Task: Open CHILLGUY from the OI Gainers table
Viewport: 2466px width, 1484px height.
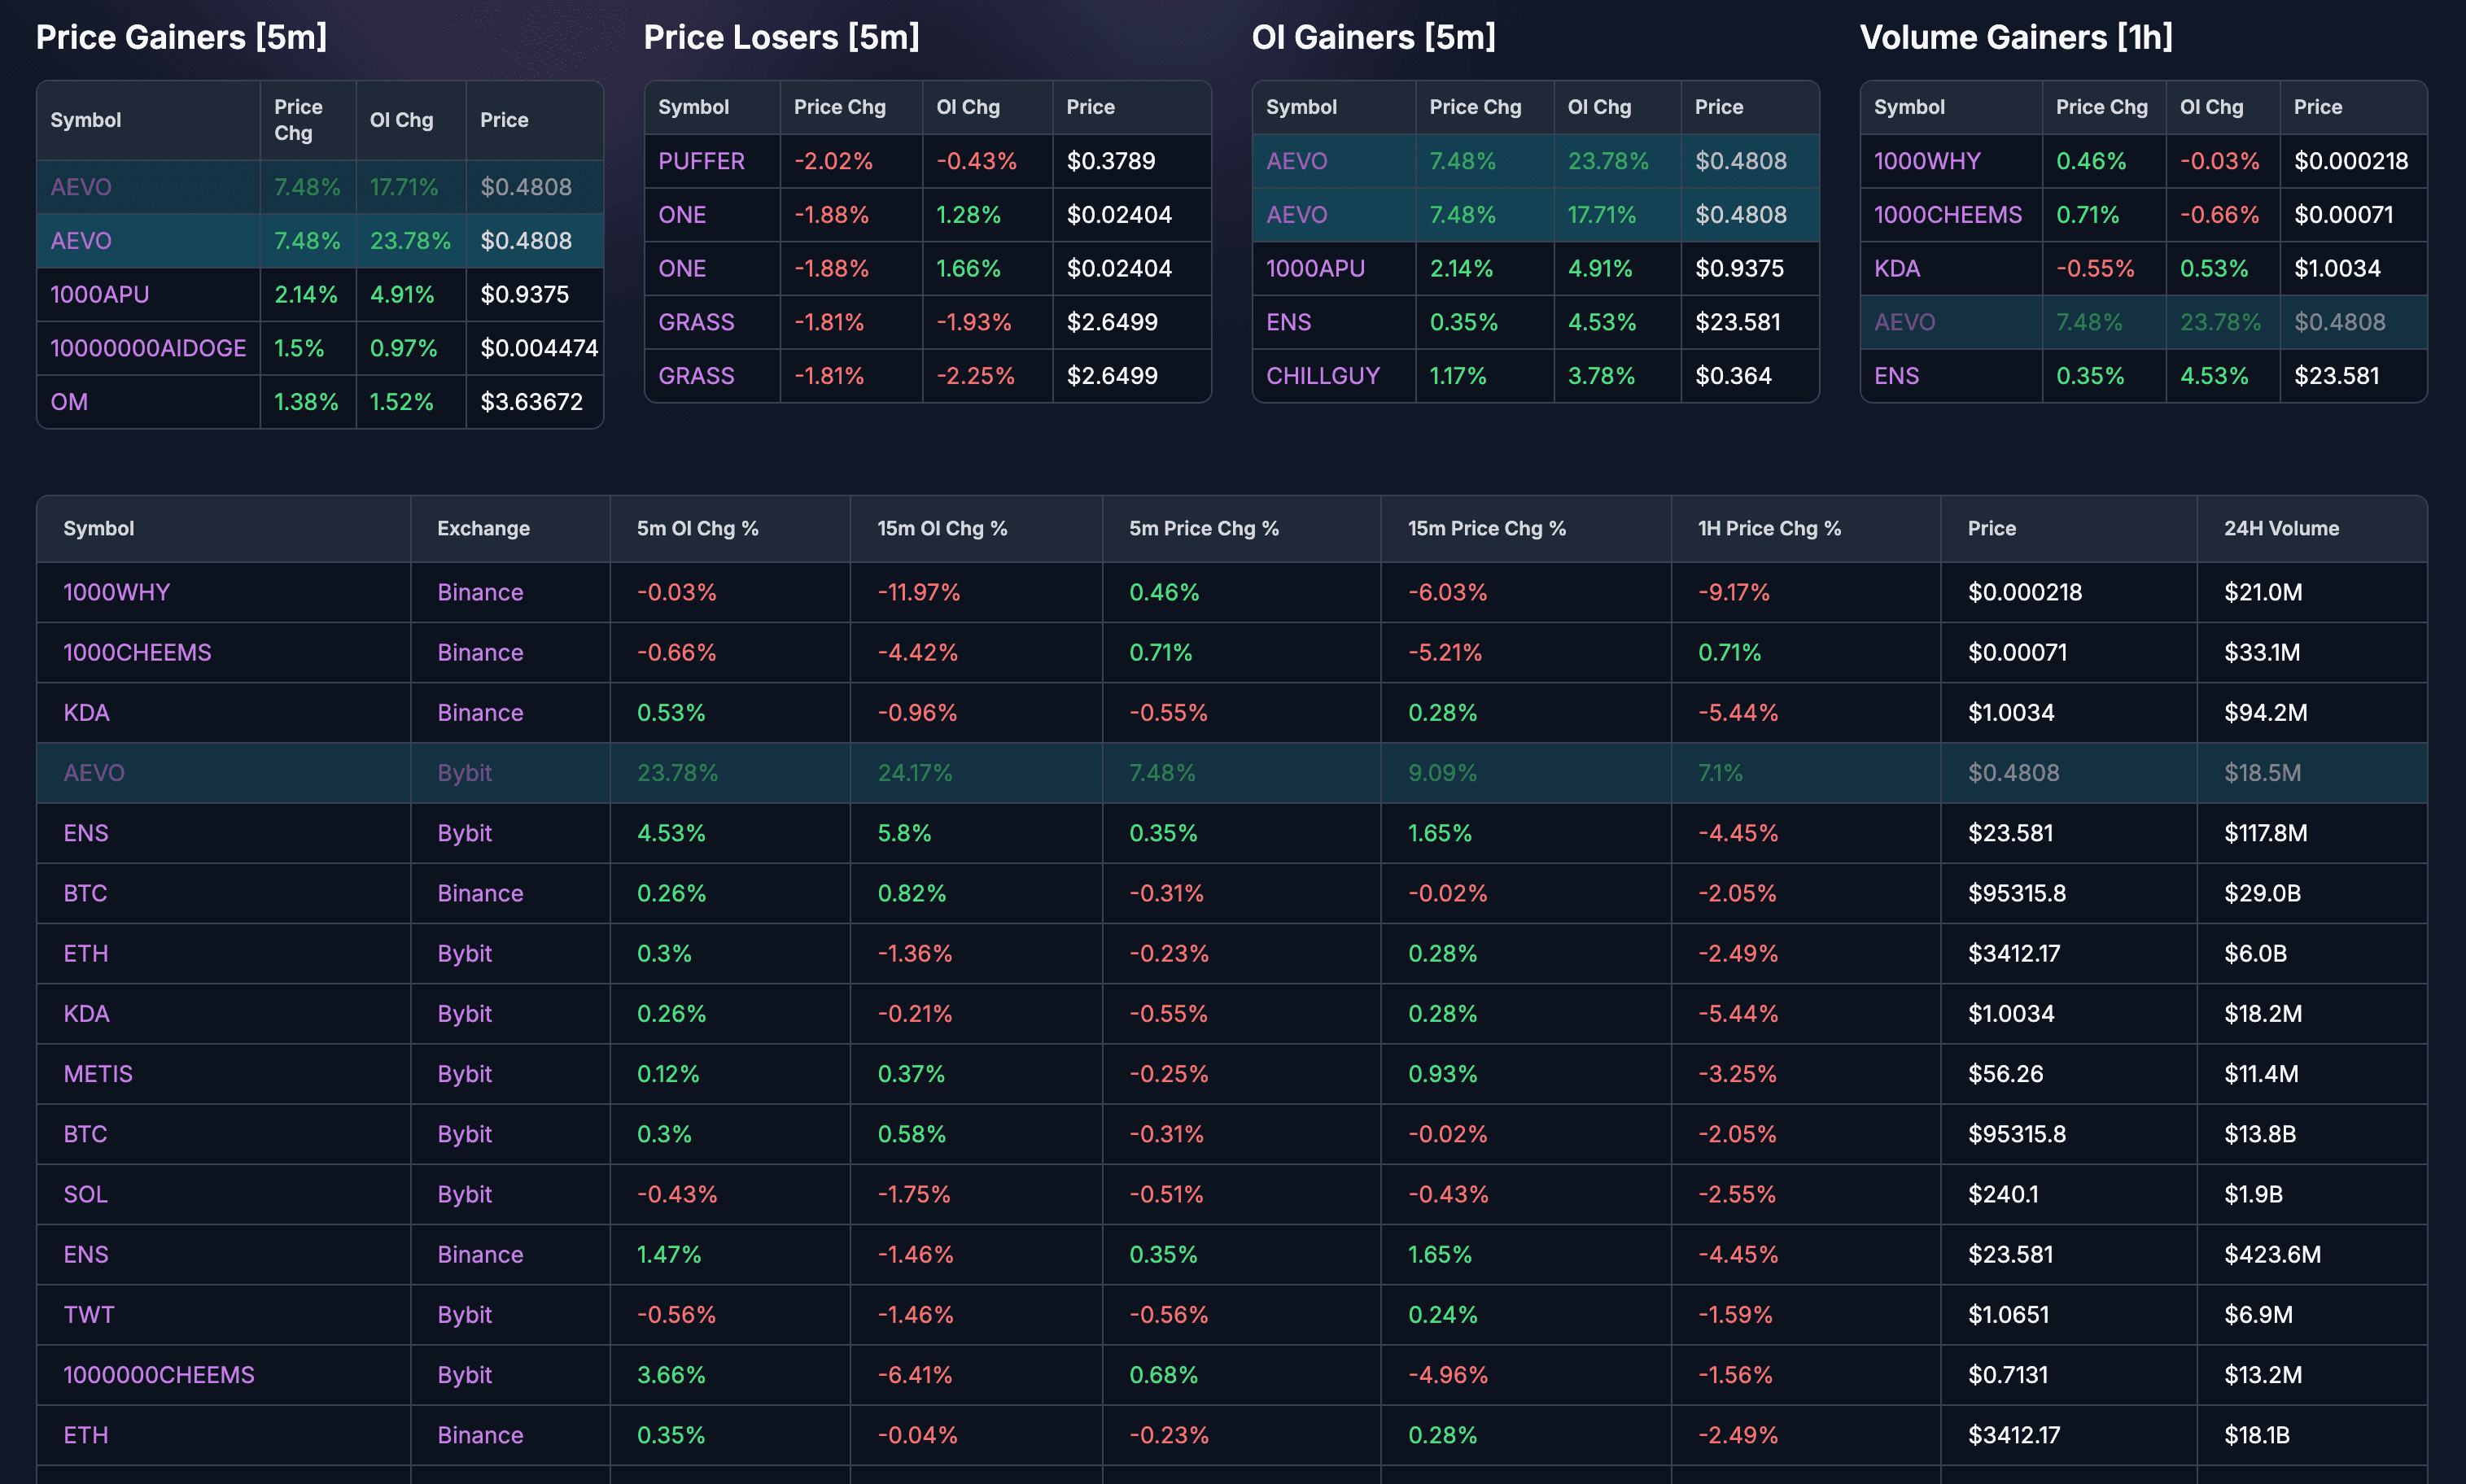Action: (x=1322, y=375)
